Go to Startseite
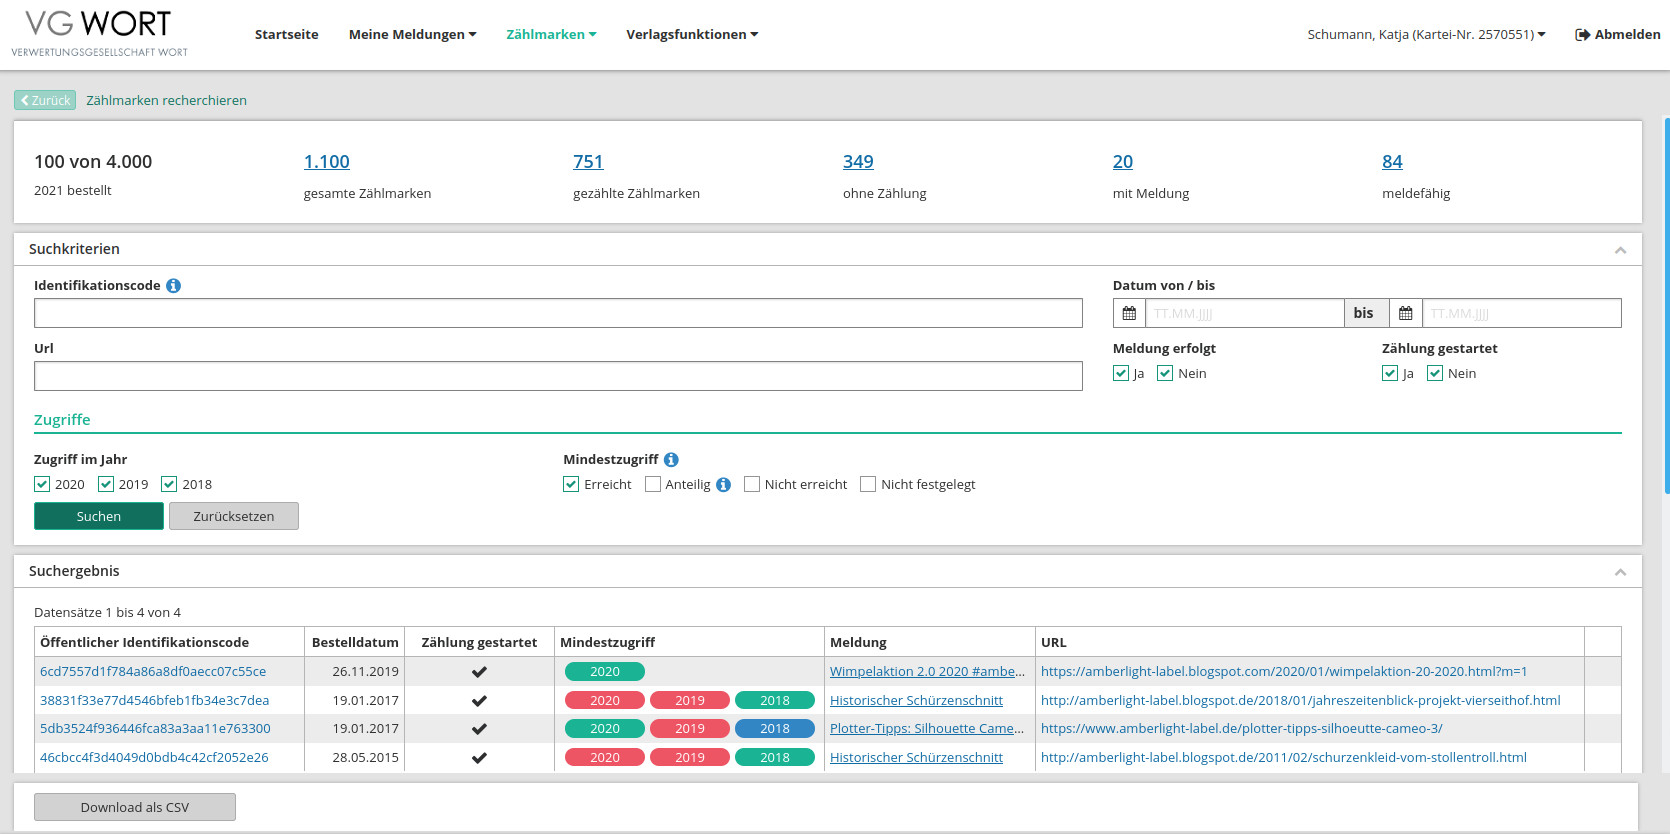This screenshot has width=1670, height=834. (286, 35)
